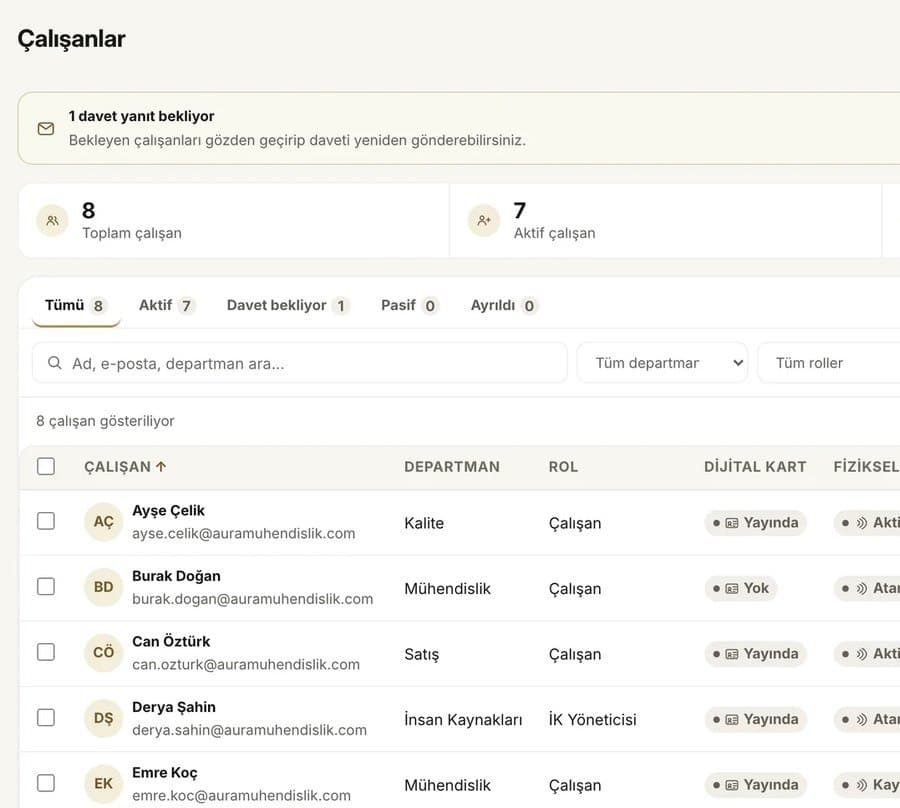Image resolution: width=900 pixels, height=808 pixels.
Task: Sort by the DEPARTMAN column header
Action: 452,467
